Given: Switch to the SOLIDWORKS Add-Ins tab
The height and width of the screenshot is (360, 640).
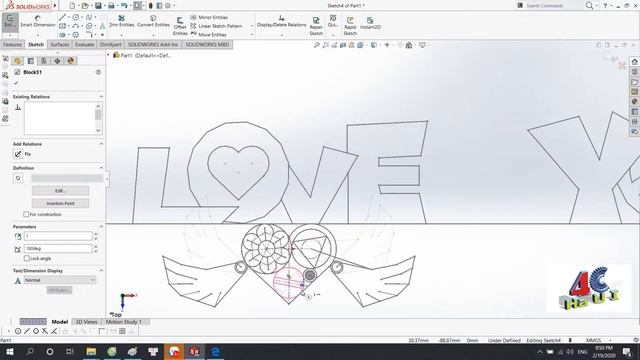Looking at the screenshot, I should click(153, 44).
